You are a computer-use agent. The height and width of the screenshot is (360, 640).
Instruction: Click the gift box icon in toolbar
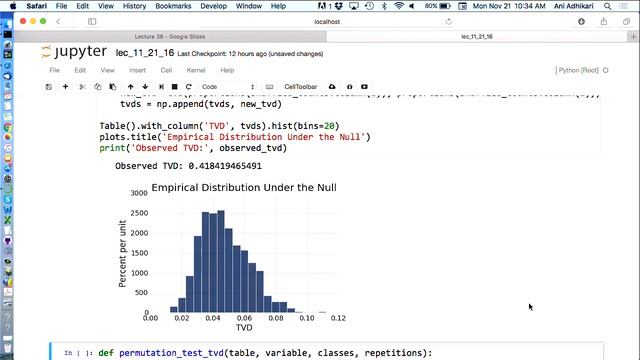tap(349, 87)
